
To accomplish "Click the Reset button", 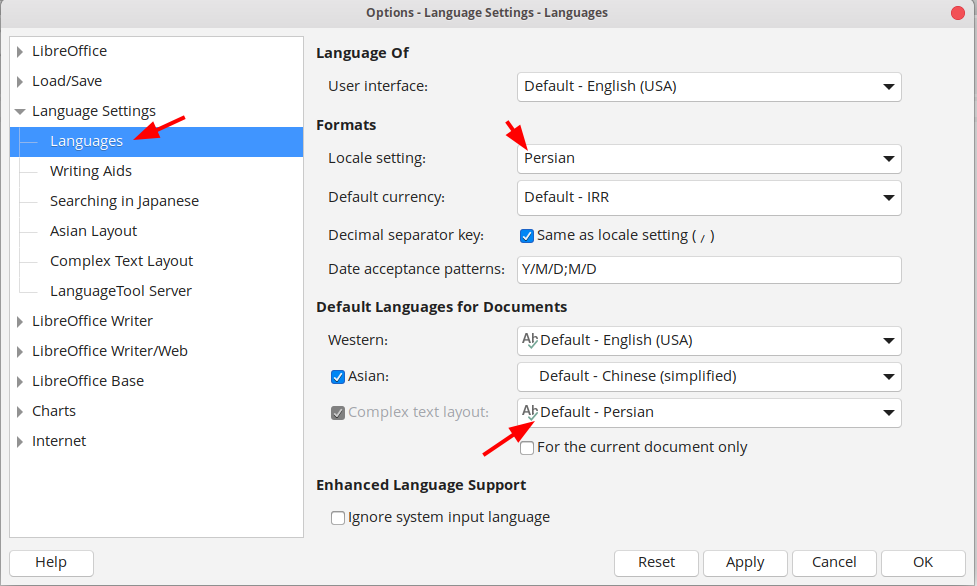I will tap(657, 563).
